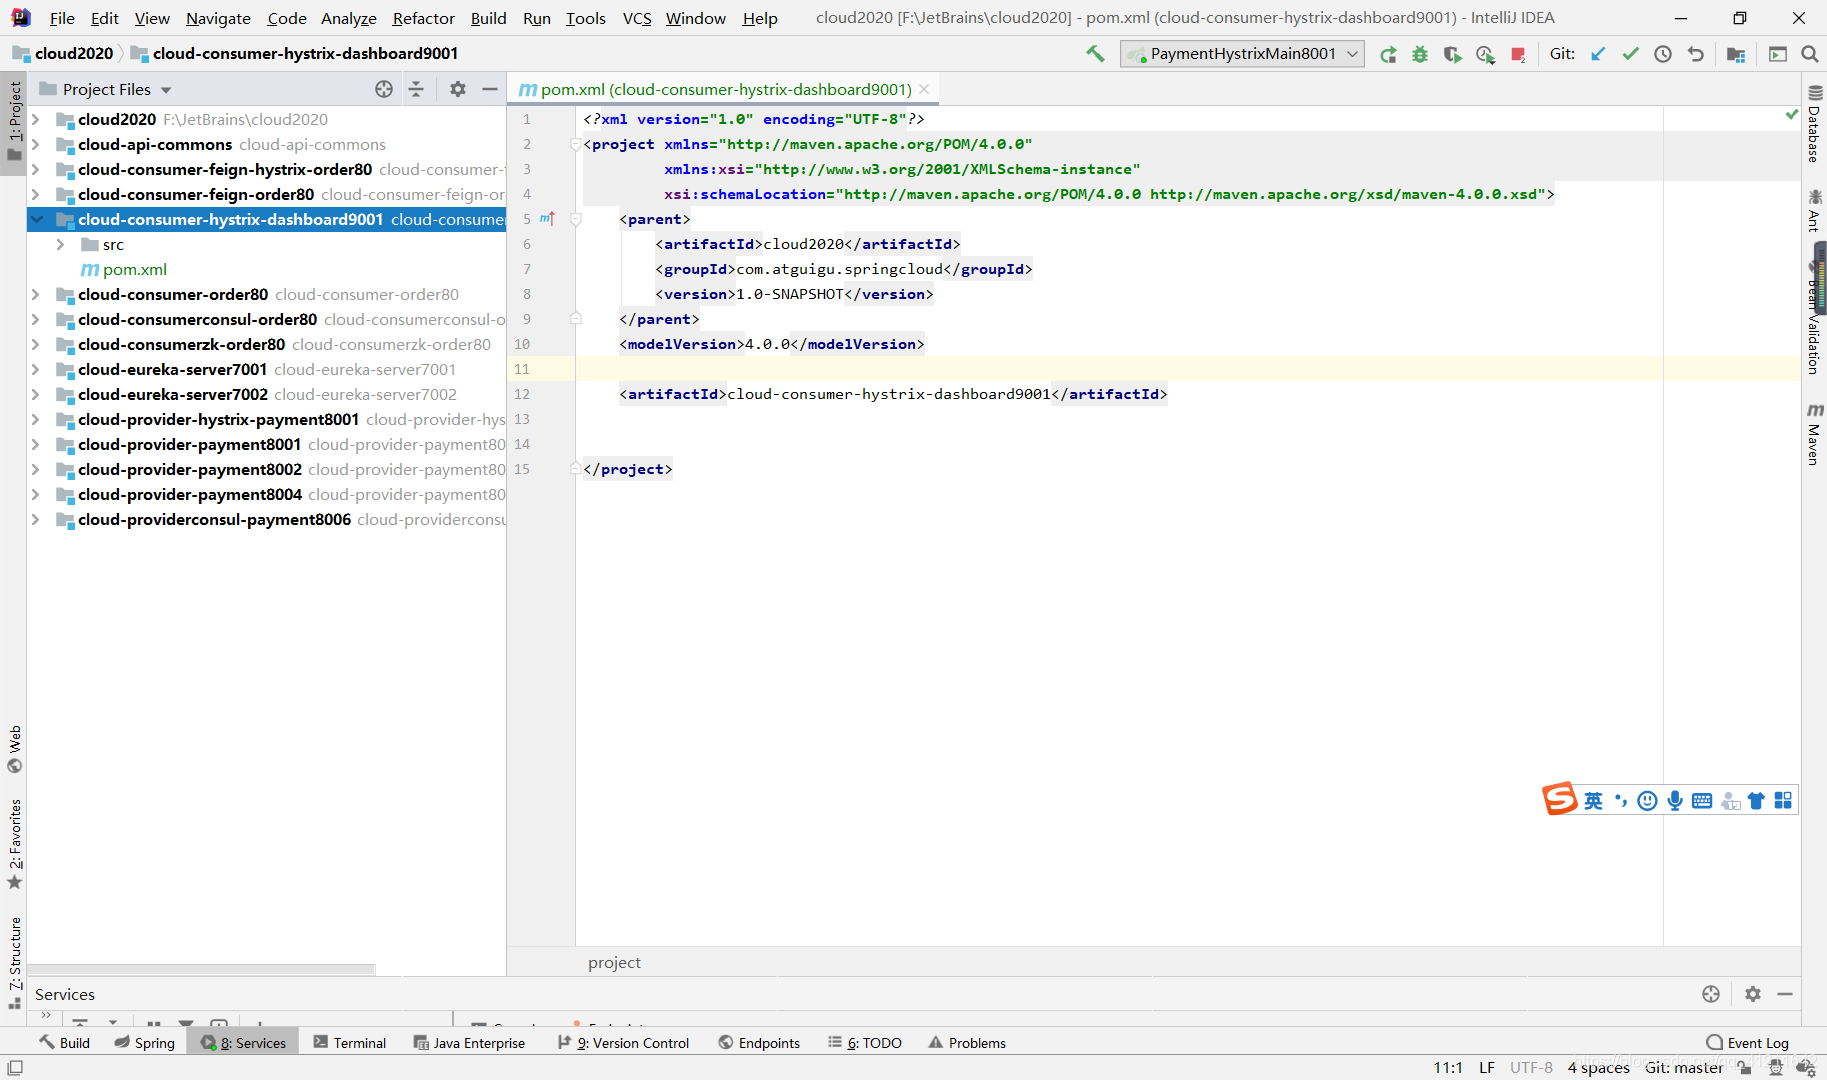Expand the src folder

(61, 244)
